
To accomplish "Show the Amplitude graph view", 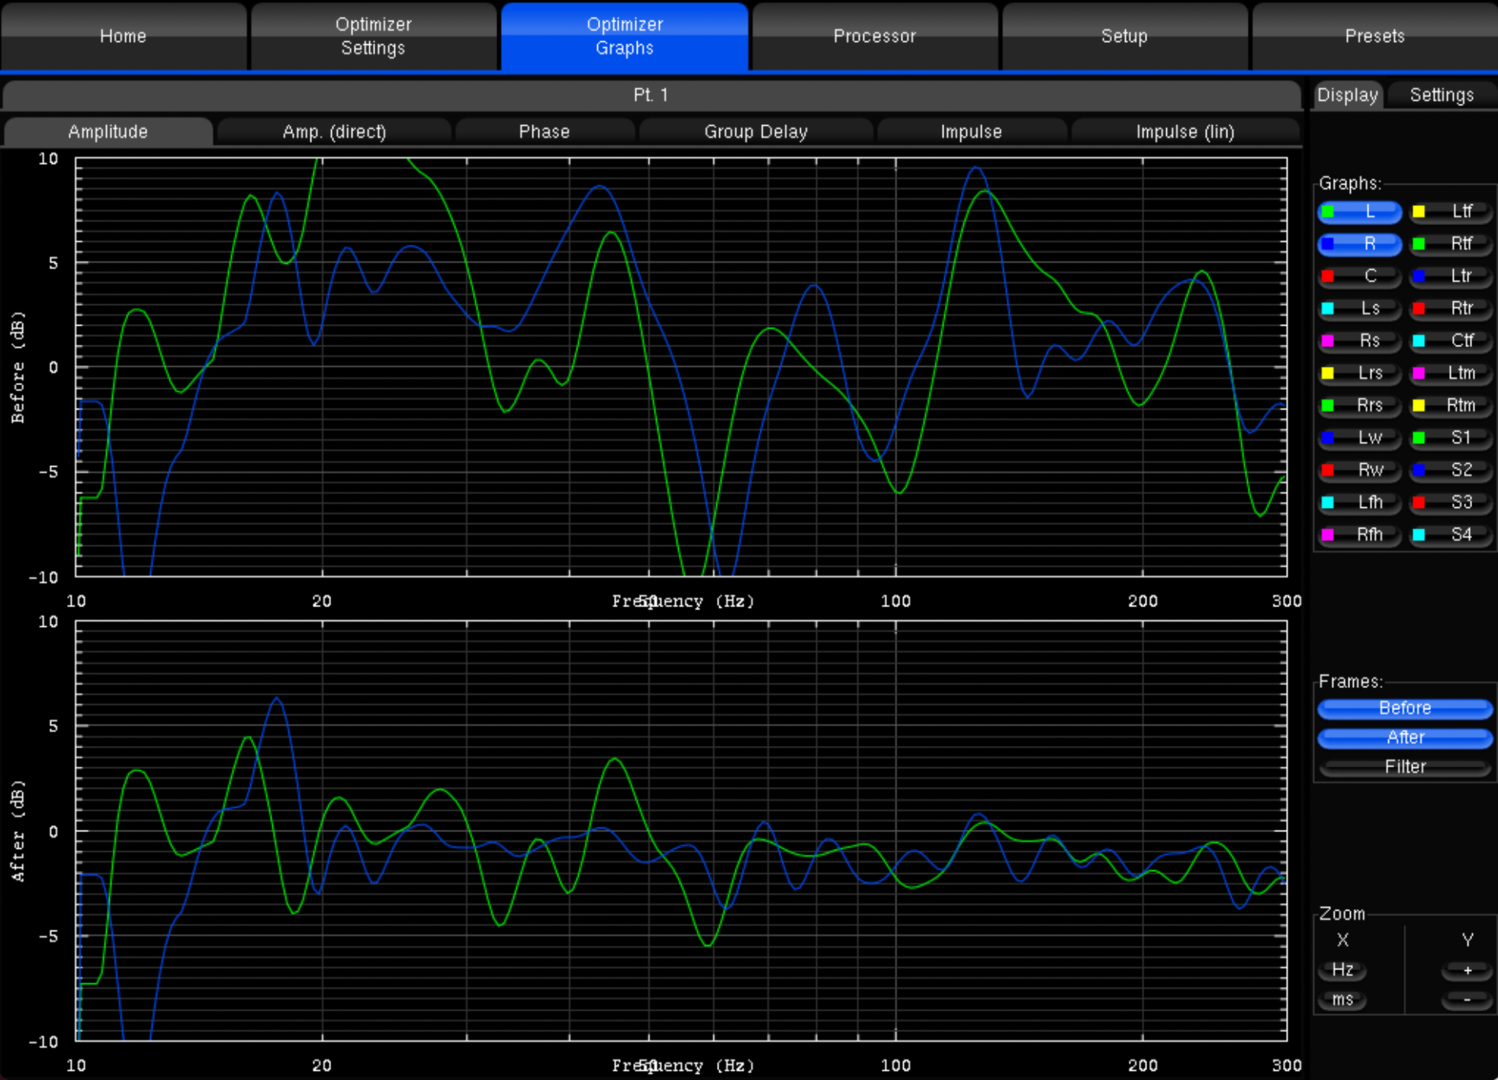I will 108,131.
